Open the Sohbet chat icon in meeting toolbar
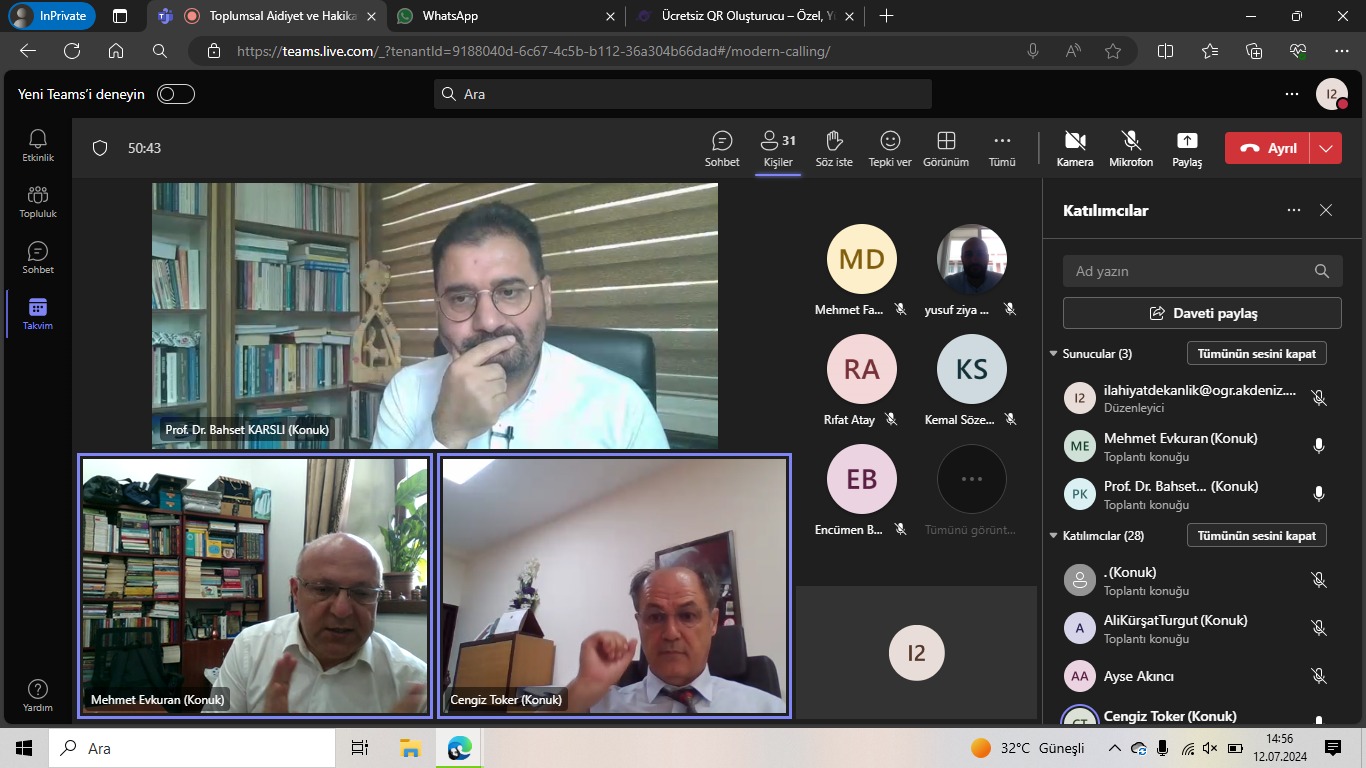The width and height of the screenshot is (1366, 768). [x=722, y=148]
